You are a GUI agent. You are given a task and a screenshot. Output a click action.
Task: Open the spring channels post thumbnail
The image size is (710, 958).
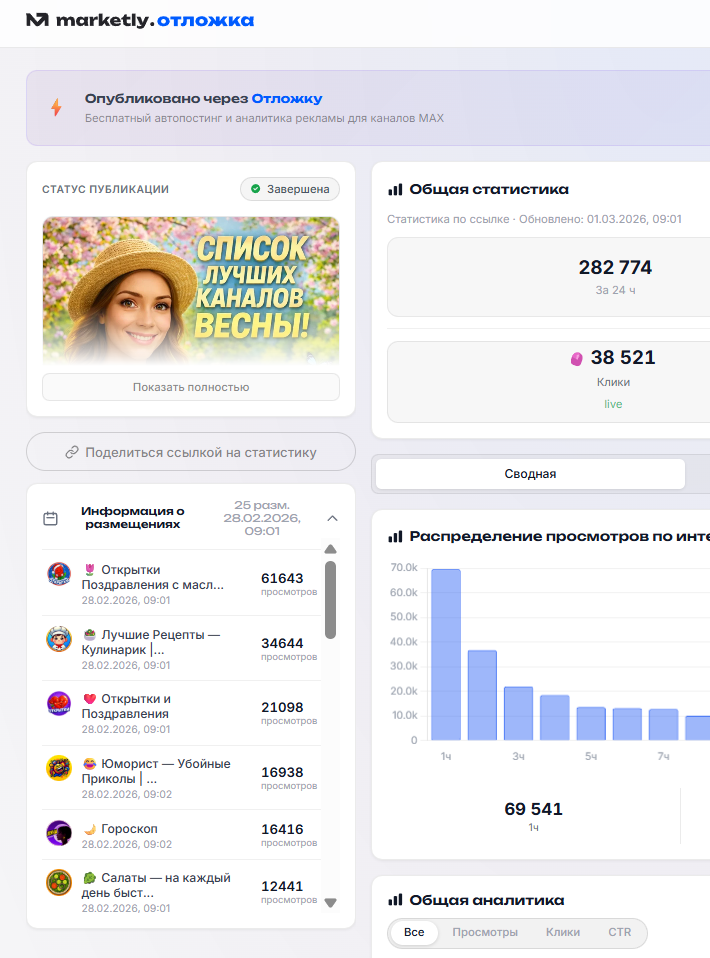(x=191, y=291)
